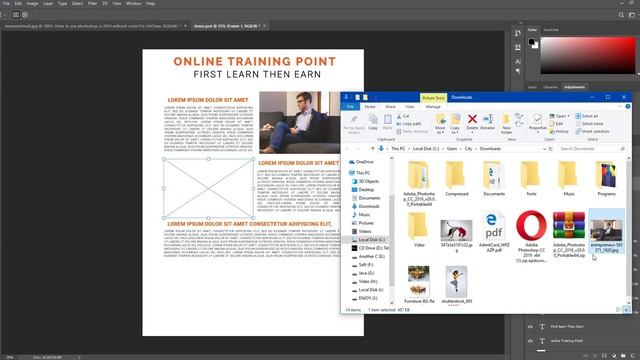The width and height of the screenshot is (640, 360).
Task: Click the Properties icon in Explorer ribbon
Action: (x=538, y=119)
